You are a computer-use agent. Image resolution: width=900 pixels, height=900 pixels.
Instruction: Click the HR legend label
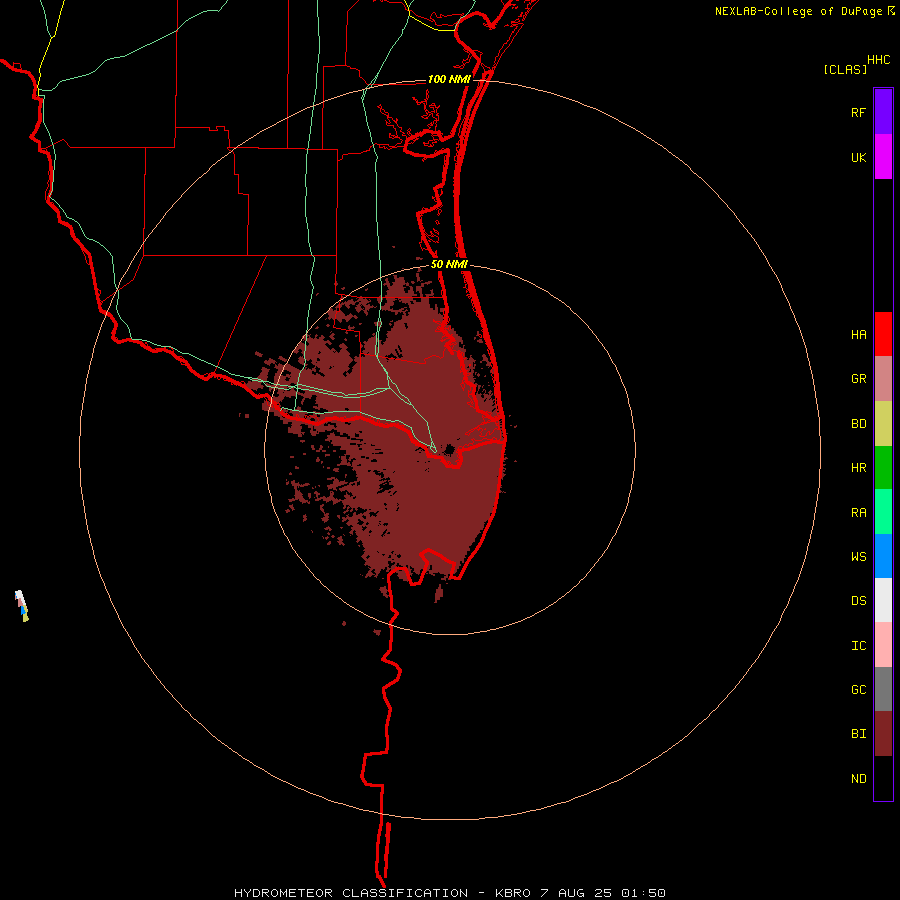[858, 468]
